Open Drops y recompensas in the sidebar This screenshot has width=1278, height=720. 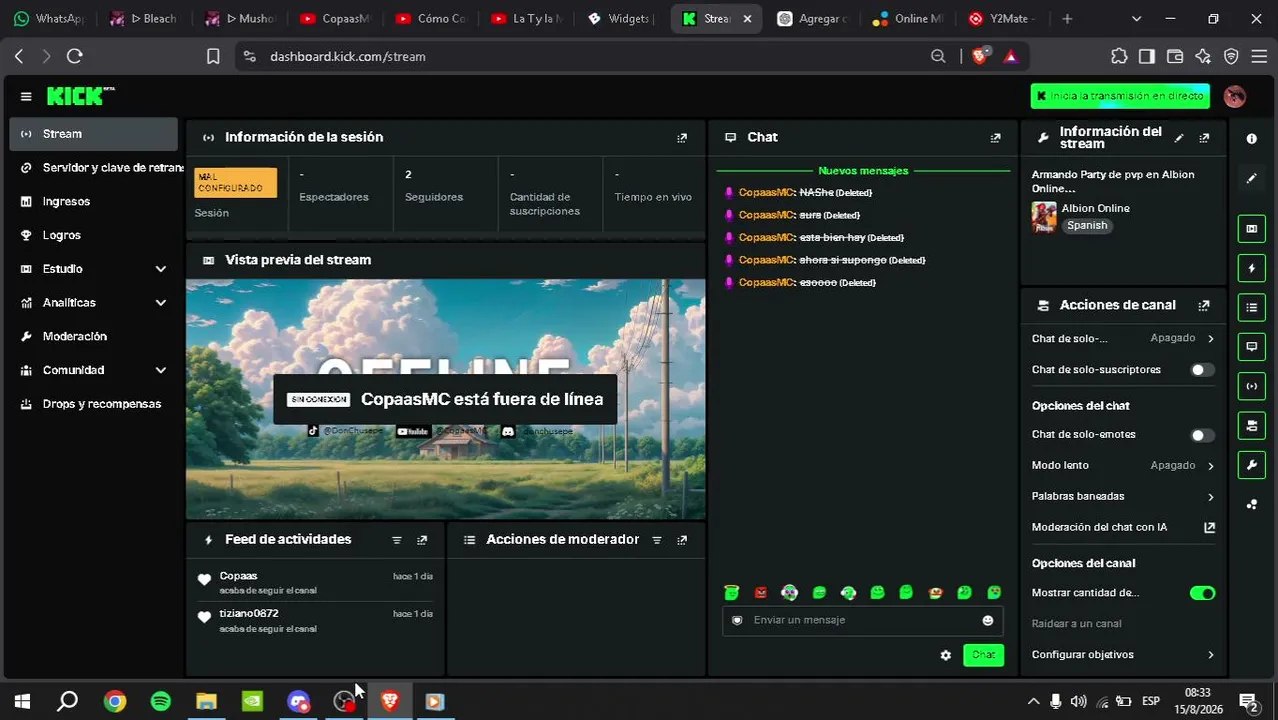point(94,404)
